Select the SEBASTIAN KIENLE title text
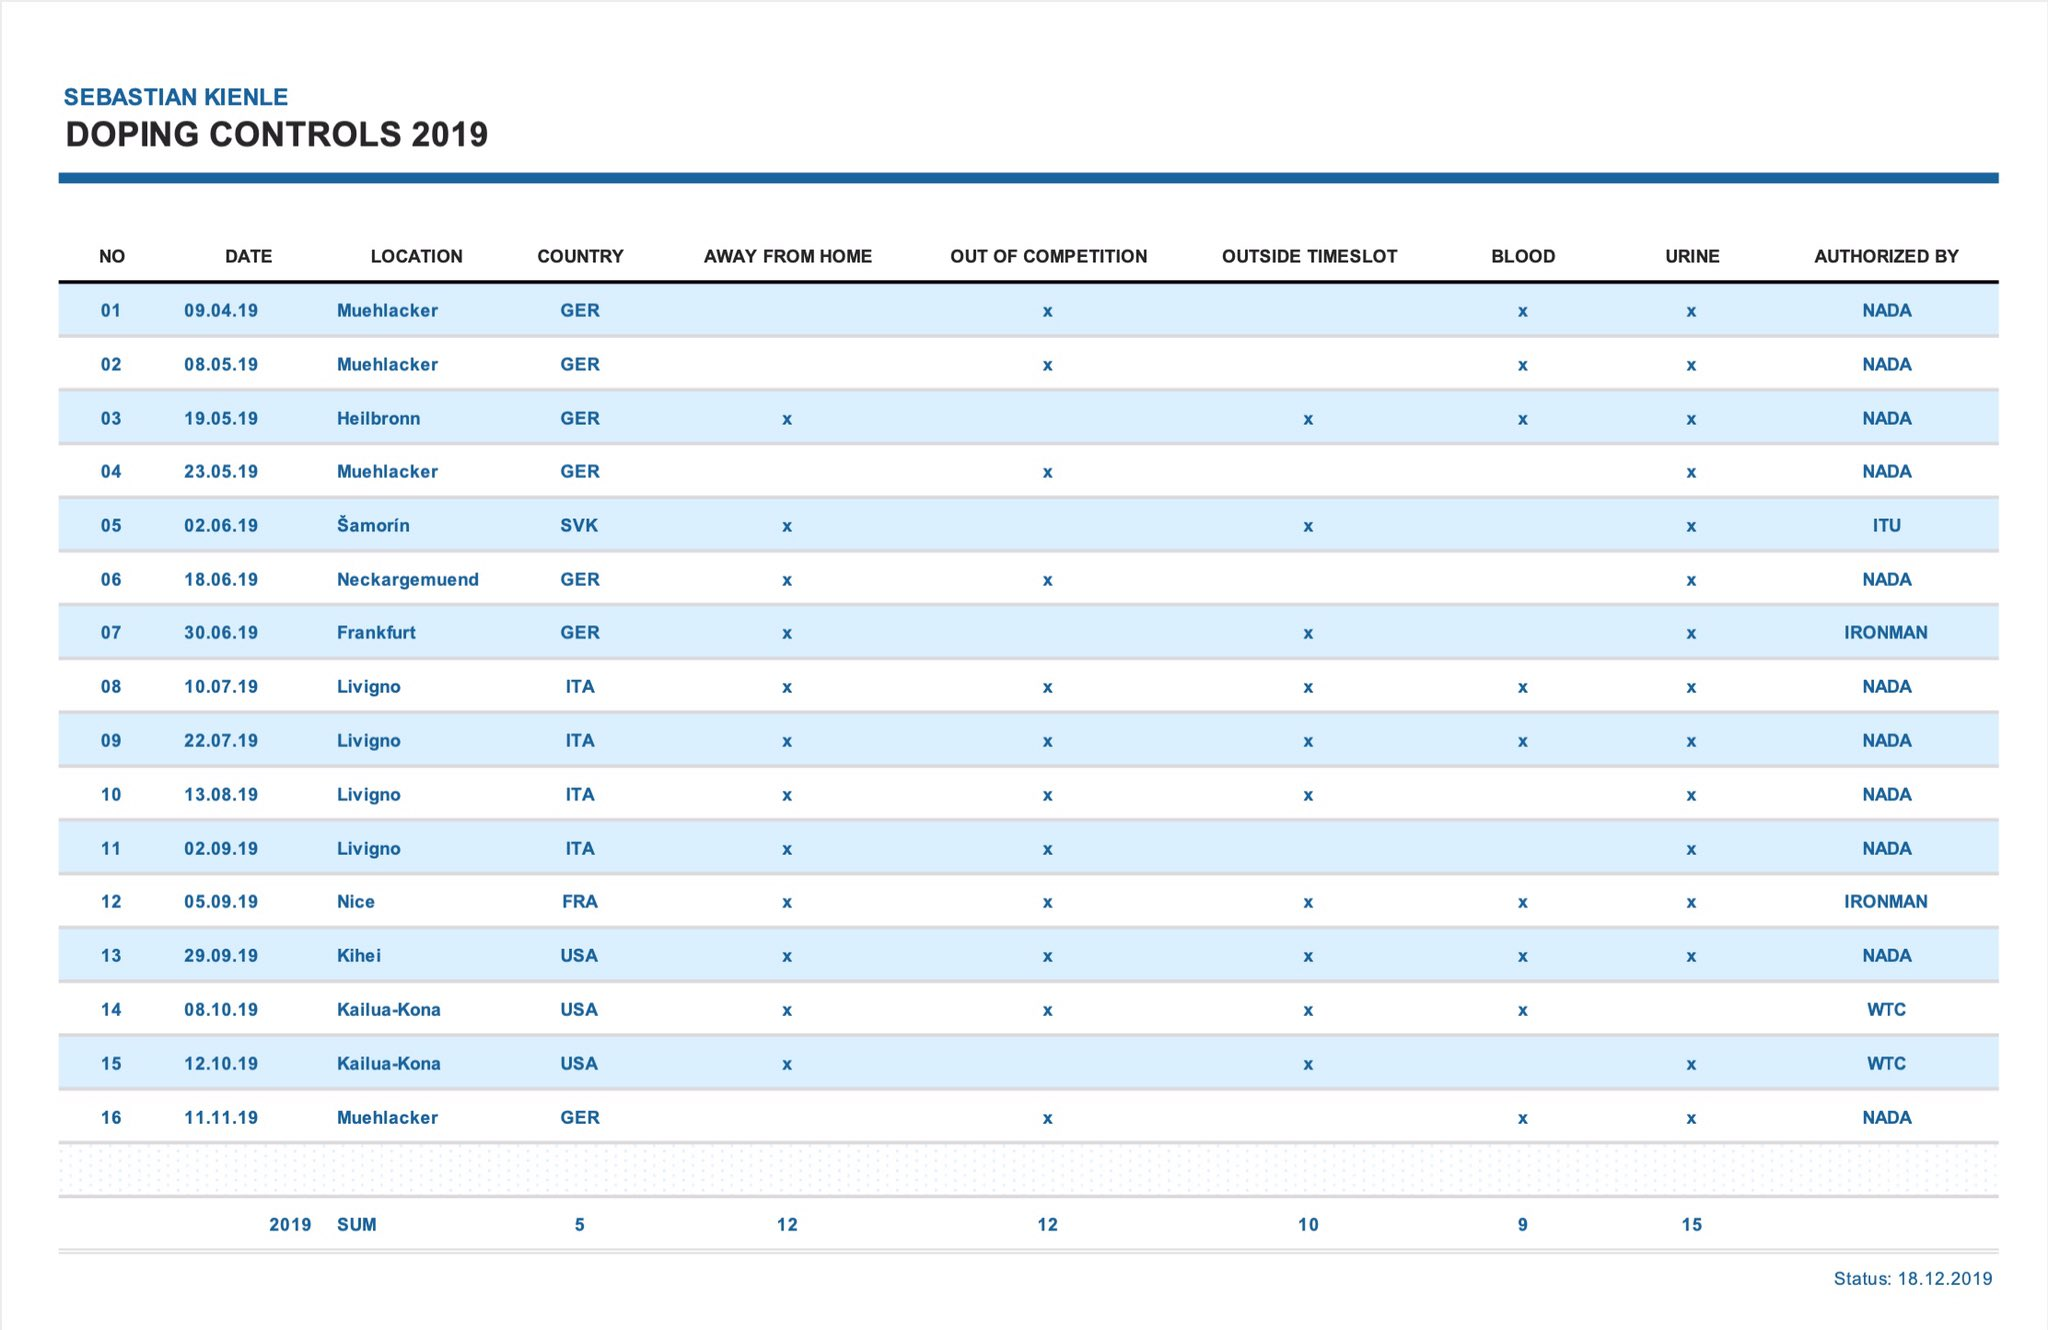2048x1330 pixels. click(x=176, y=97)
